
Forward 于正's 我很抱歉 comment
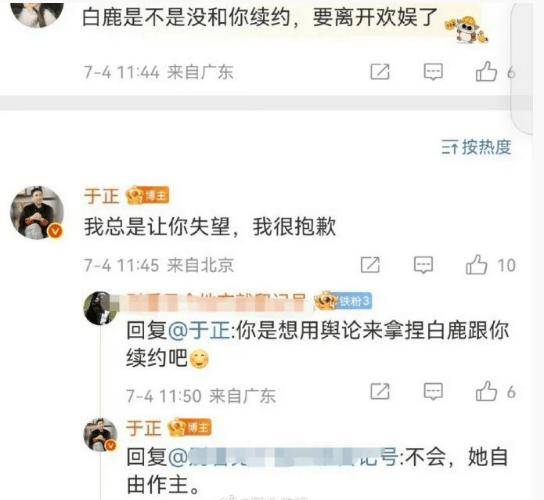370,265
